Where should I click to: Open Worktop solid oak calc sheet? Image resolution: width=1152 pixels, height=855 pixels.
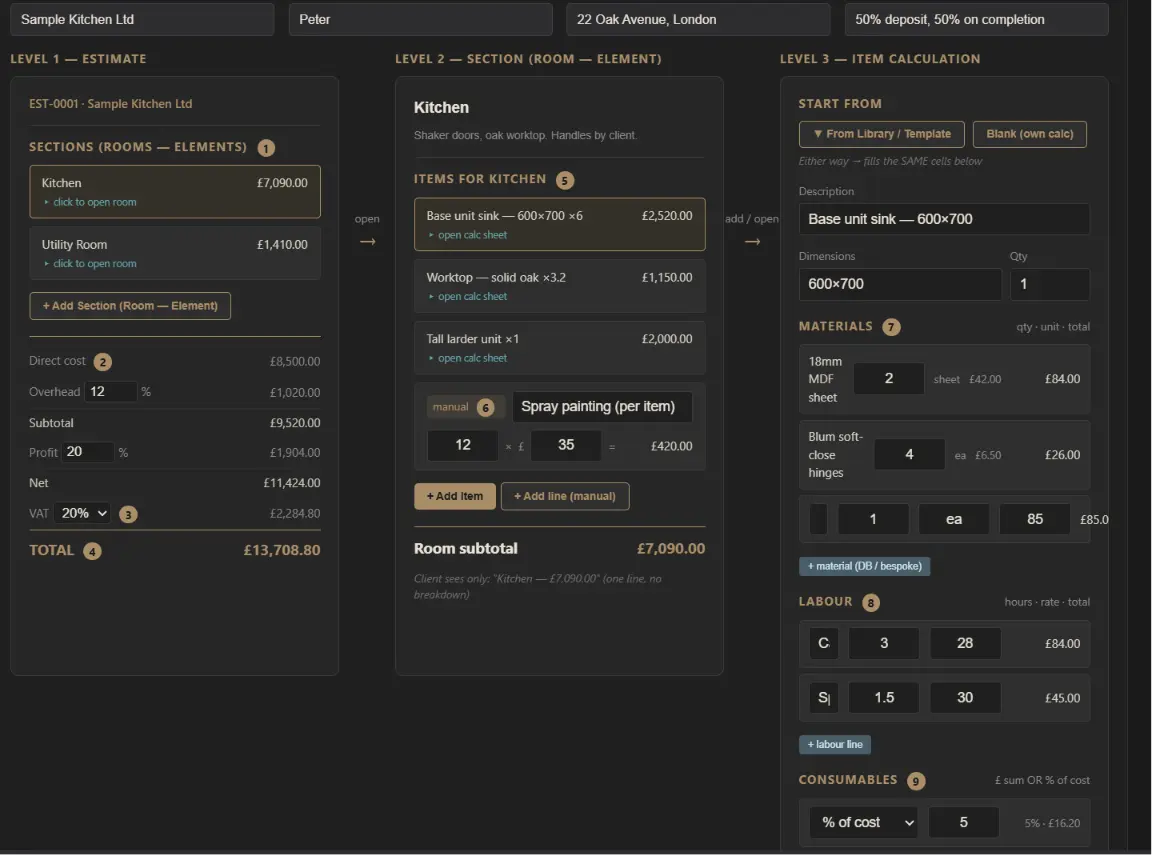pyautogui.click(x=559, y=286)
